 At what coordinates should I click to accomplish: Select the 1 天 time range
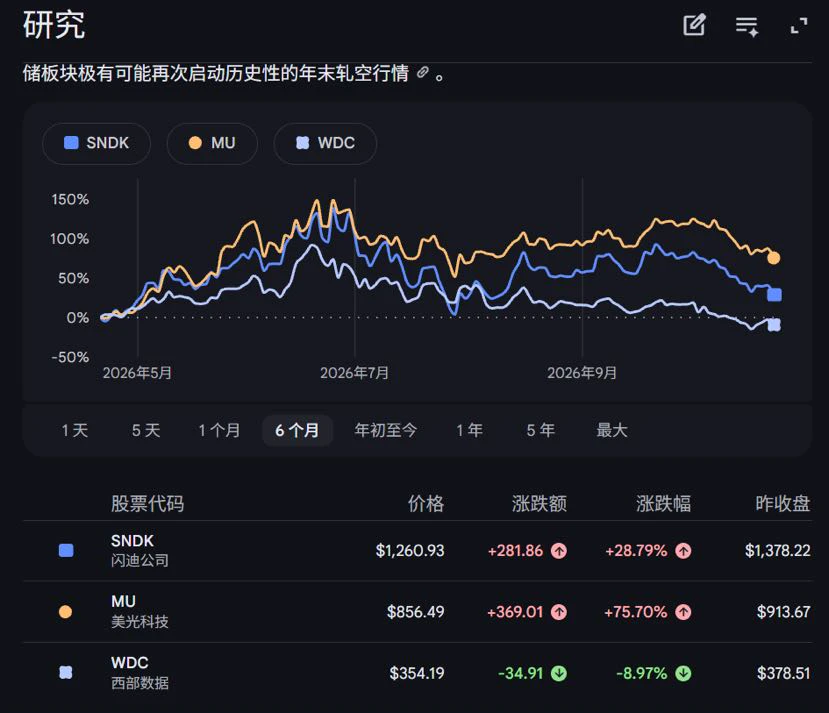75,430
